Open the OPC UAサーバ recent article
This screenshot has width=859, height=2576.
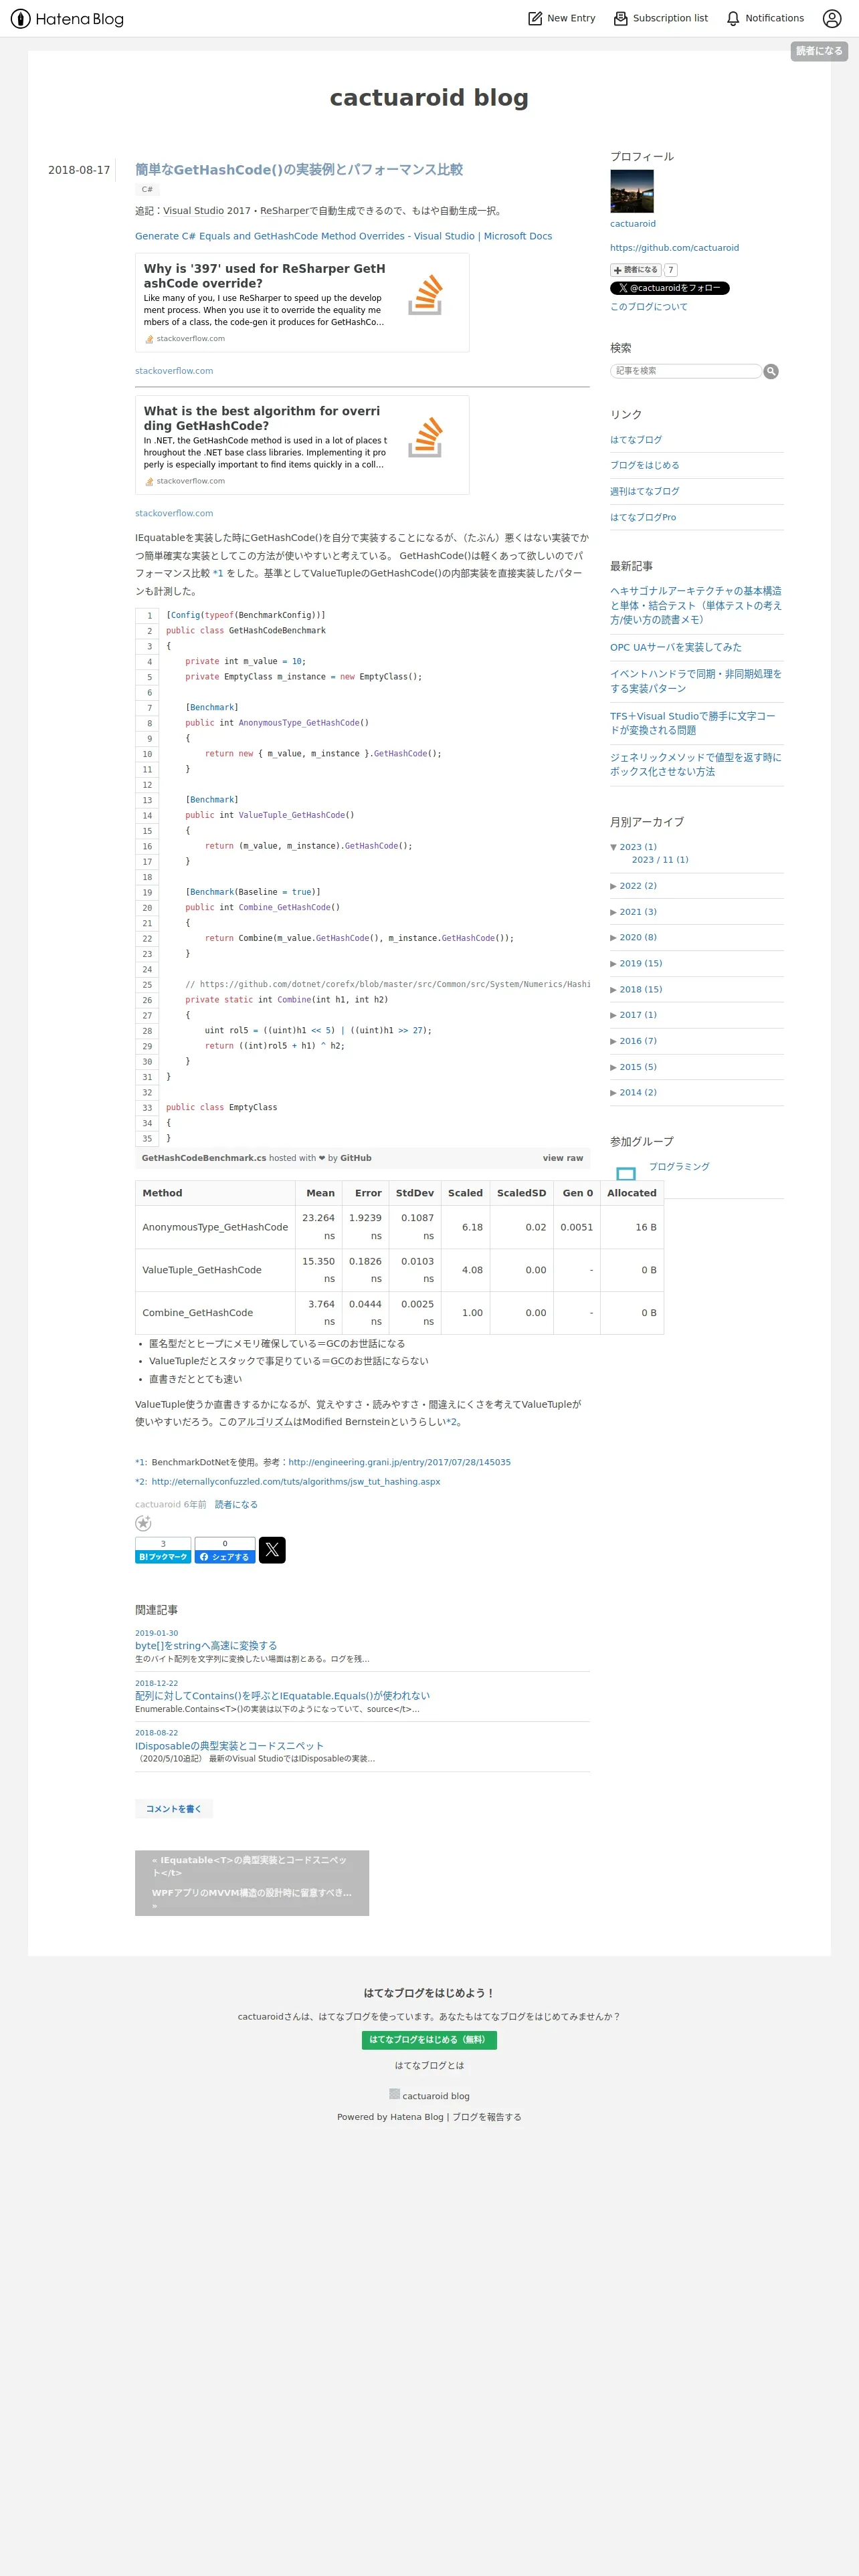676,647
